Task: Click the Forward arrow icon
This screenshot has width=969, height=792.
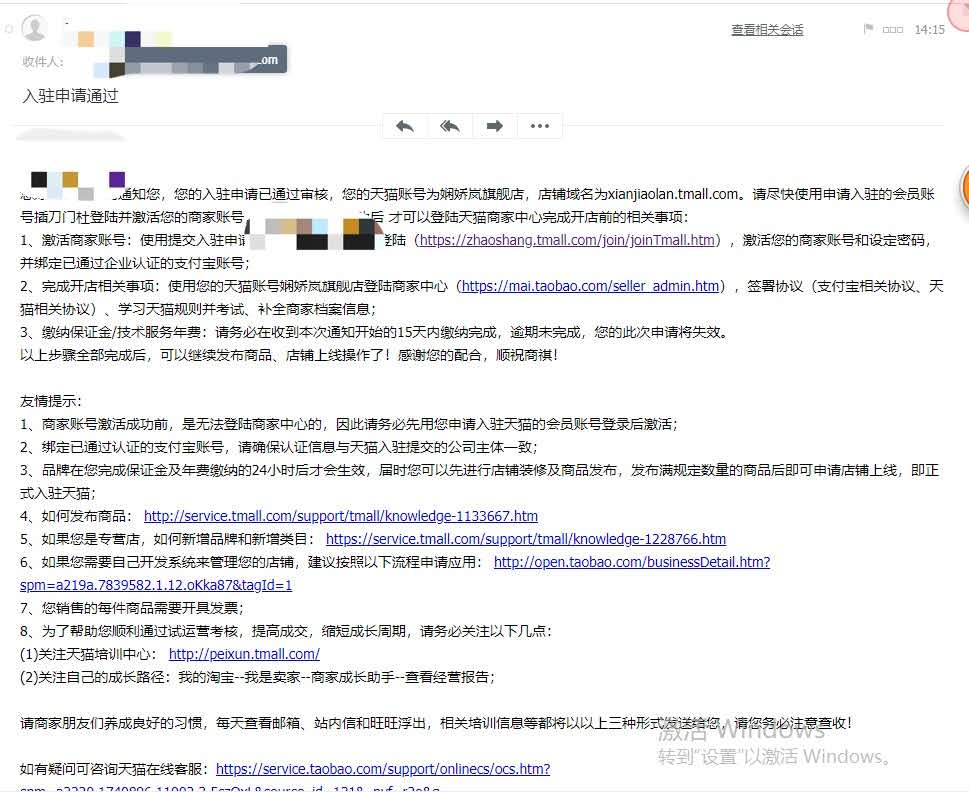Action: 494,127
